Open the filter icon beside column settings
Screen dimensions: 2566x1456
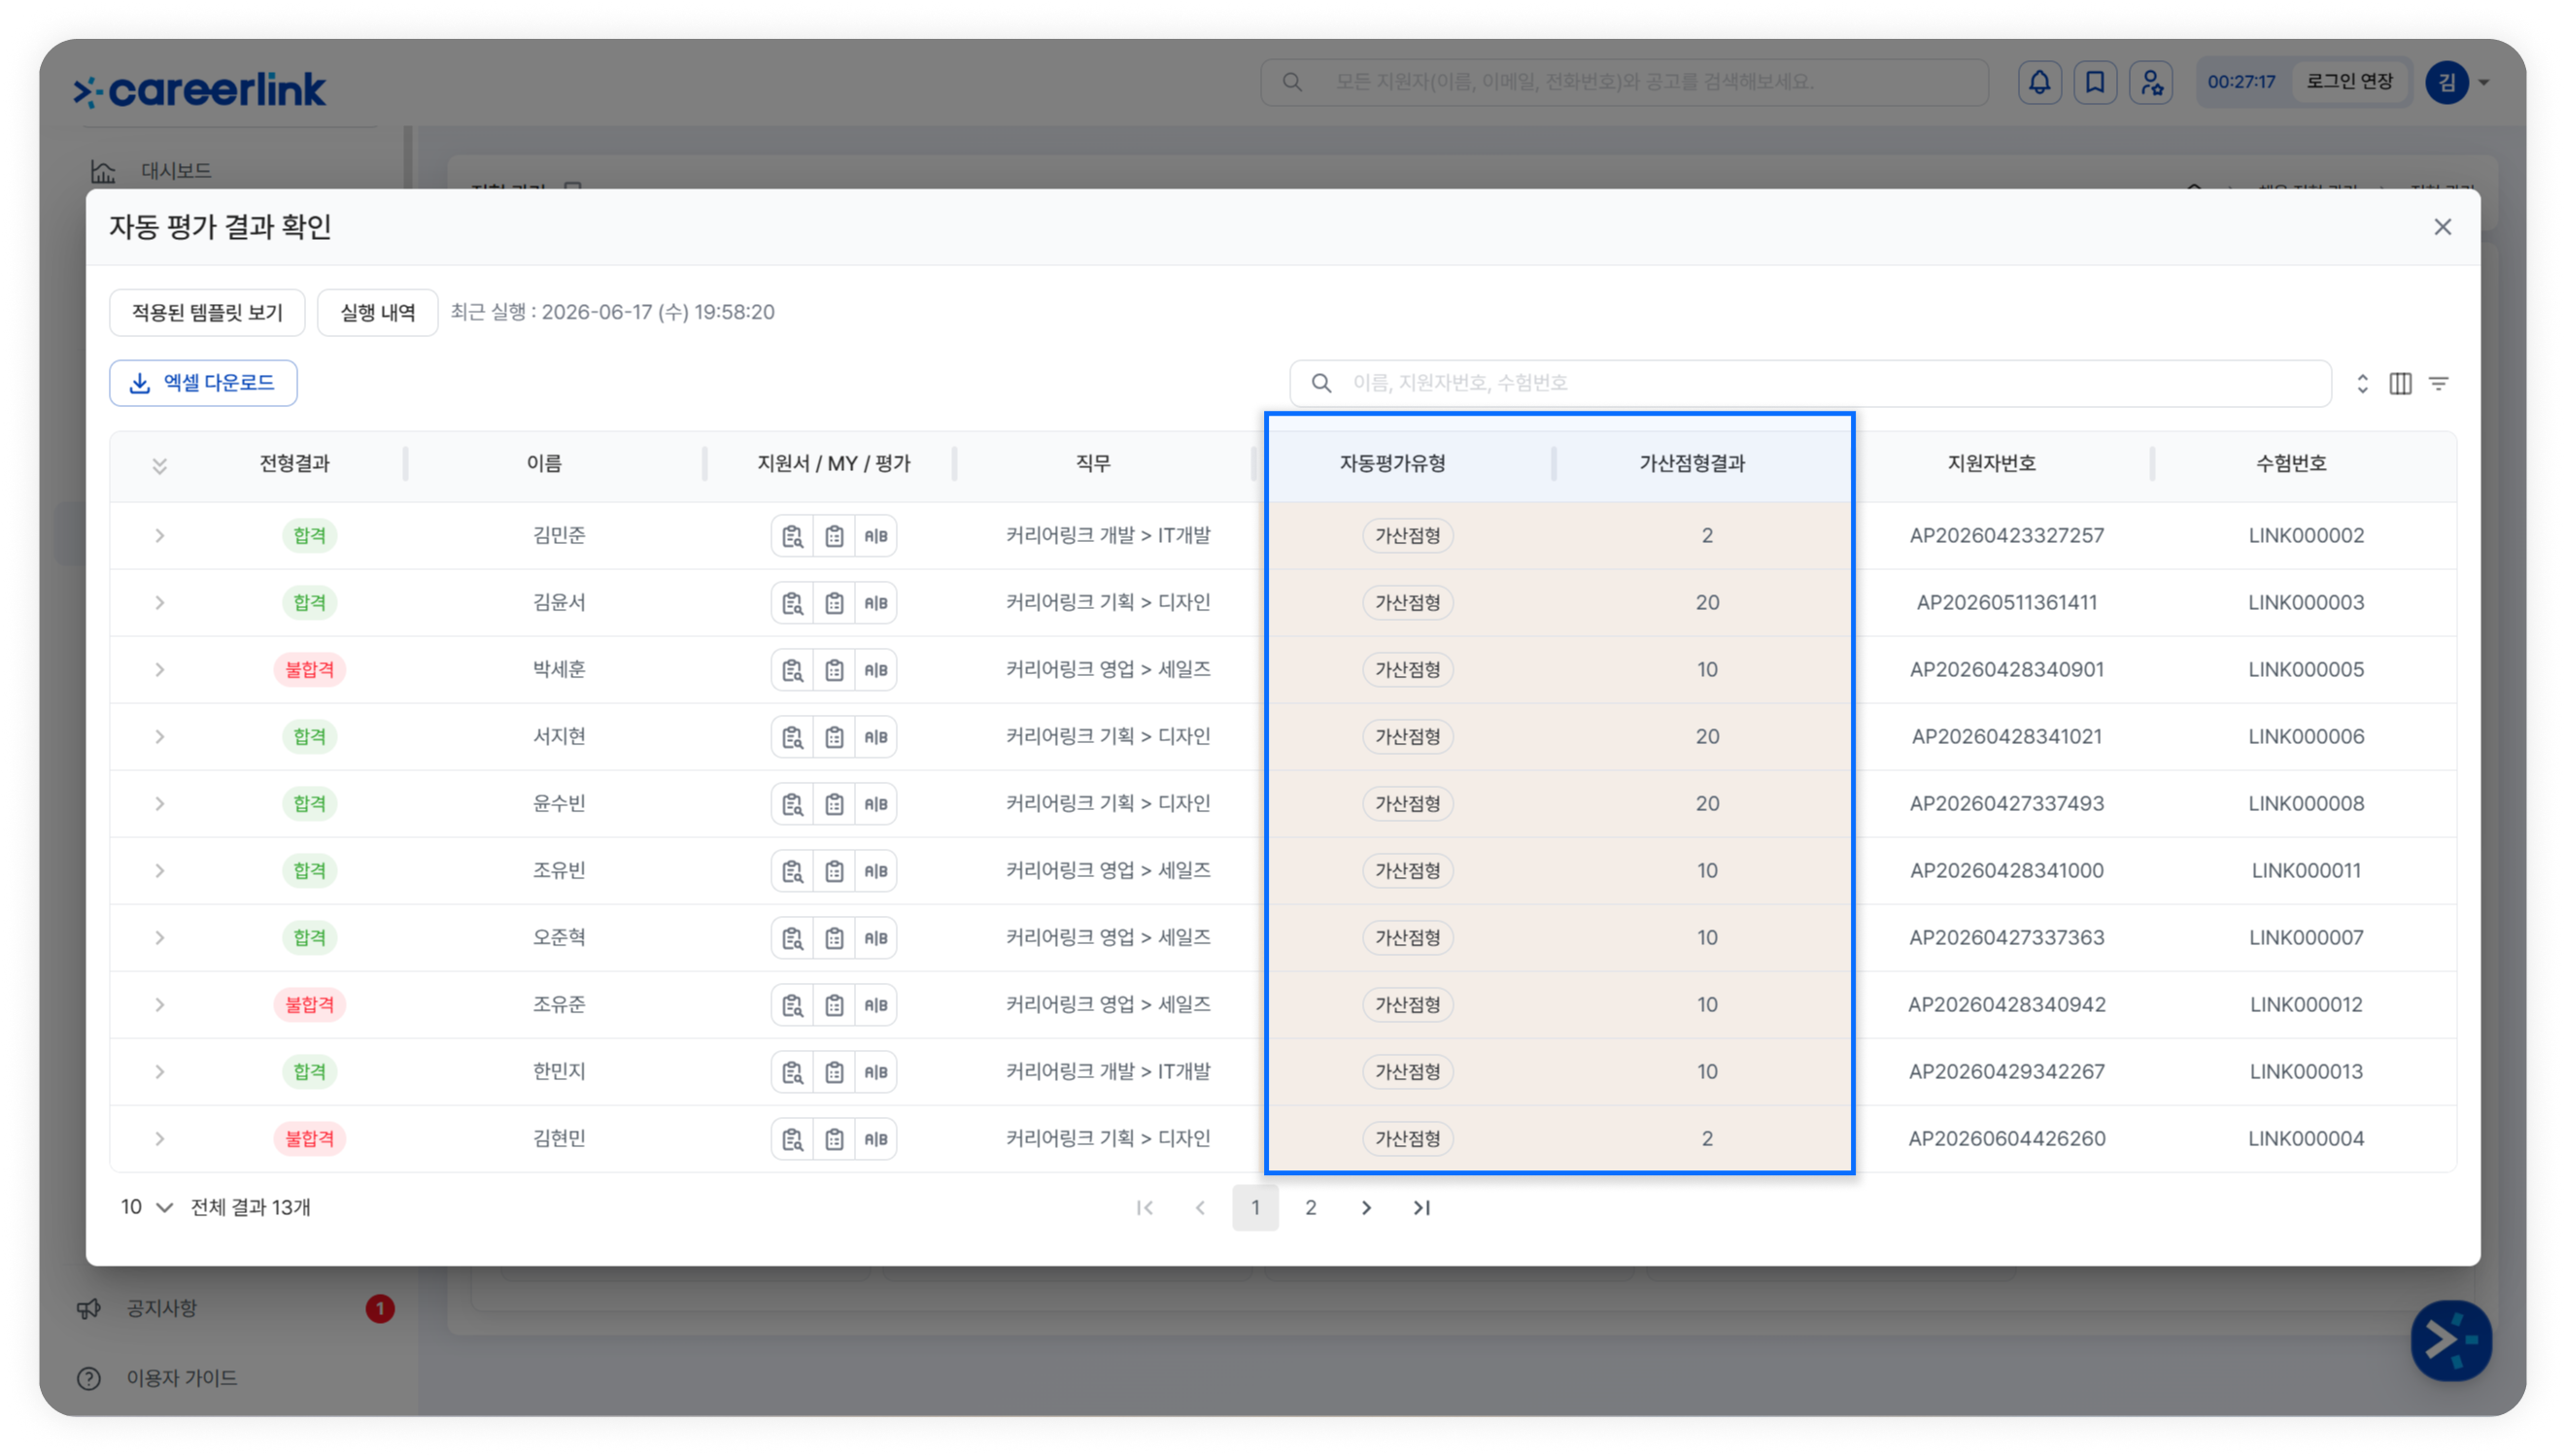coord(2439,383)
